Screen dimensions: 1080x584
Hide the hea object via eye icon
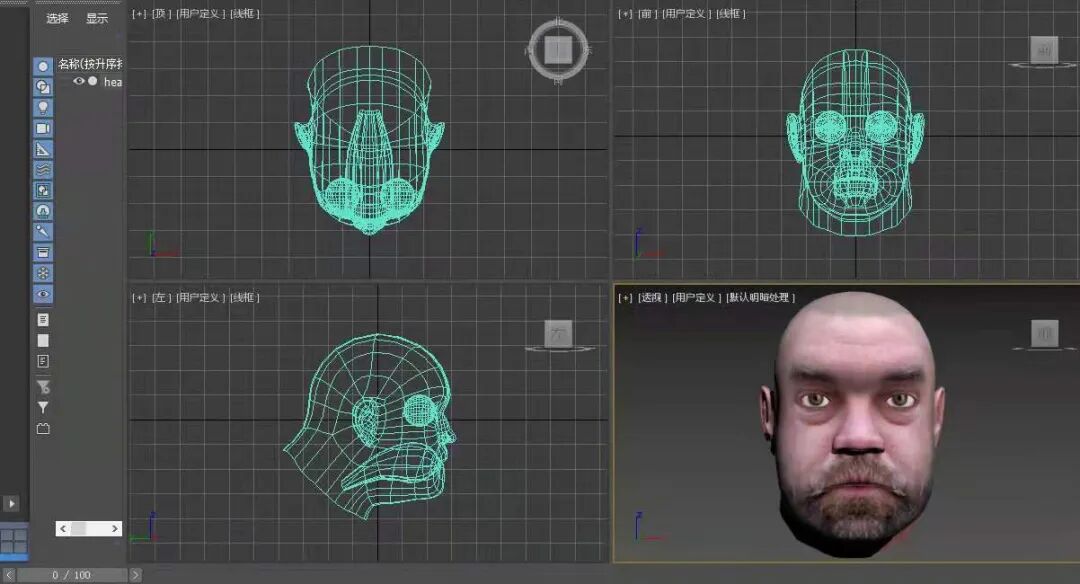[79, 81]
